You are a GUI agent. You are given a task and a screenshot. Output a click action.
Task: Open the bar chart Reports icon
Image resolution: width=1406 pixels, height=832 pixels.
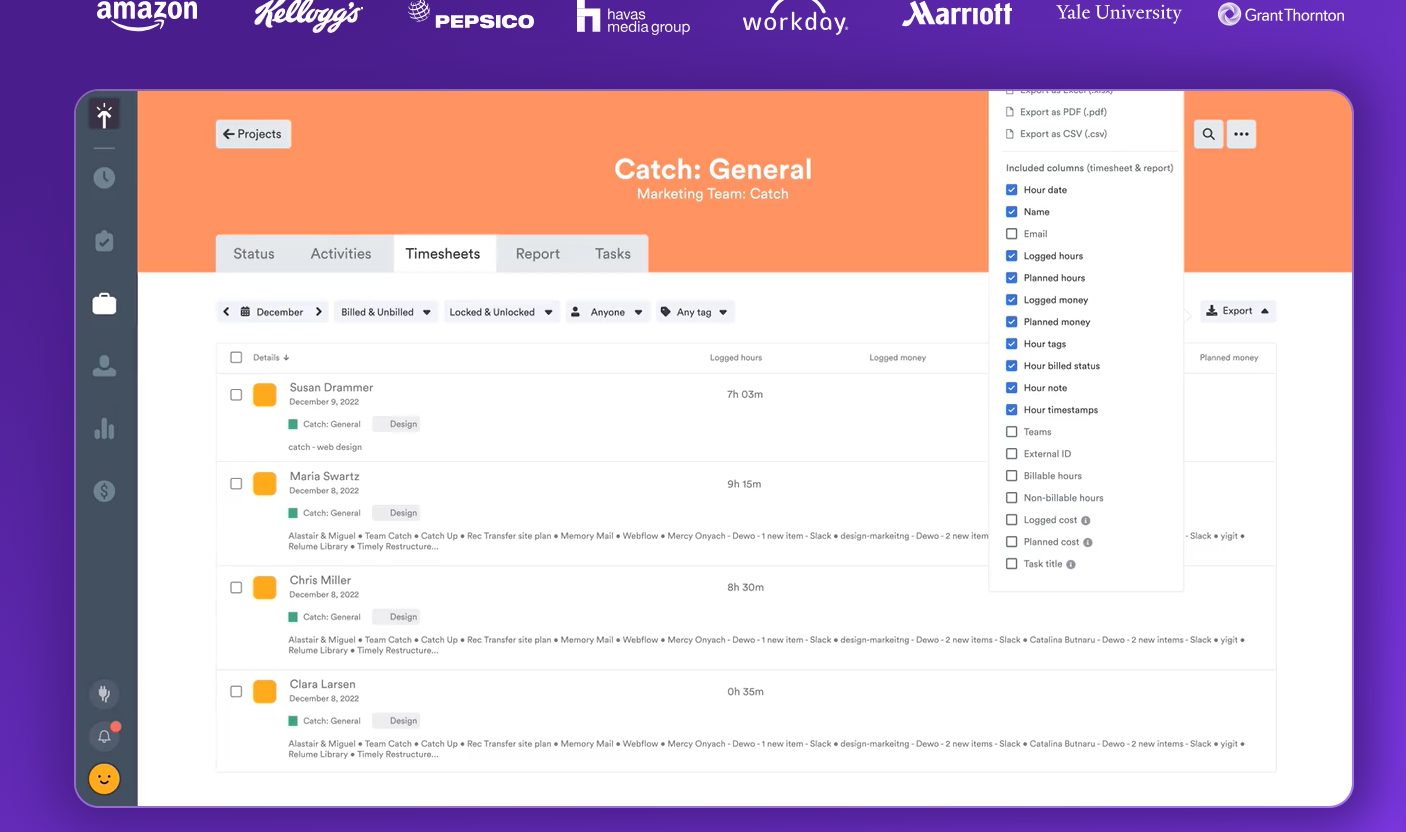(x=104, y=428)
